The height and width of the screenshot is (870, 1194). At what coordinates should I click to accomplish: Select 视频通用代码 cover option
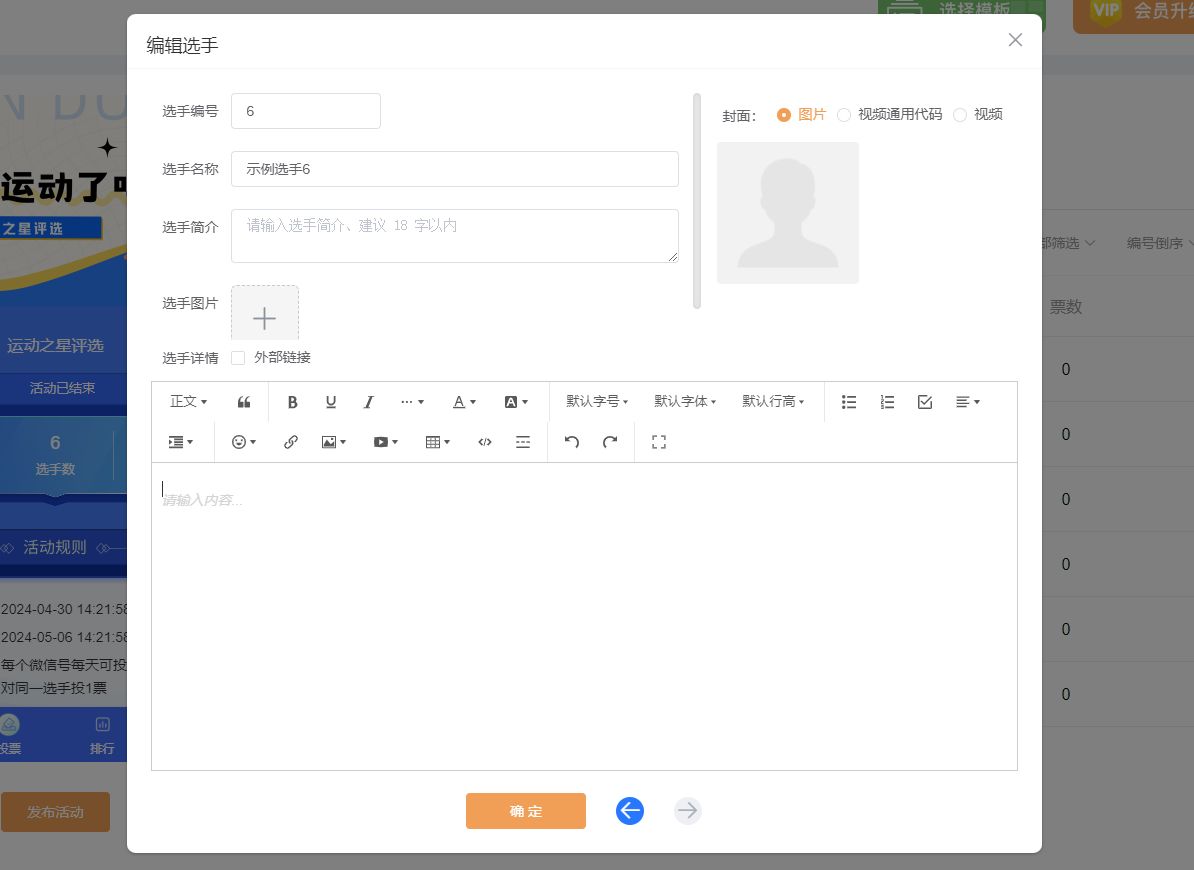pos(844,115)
